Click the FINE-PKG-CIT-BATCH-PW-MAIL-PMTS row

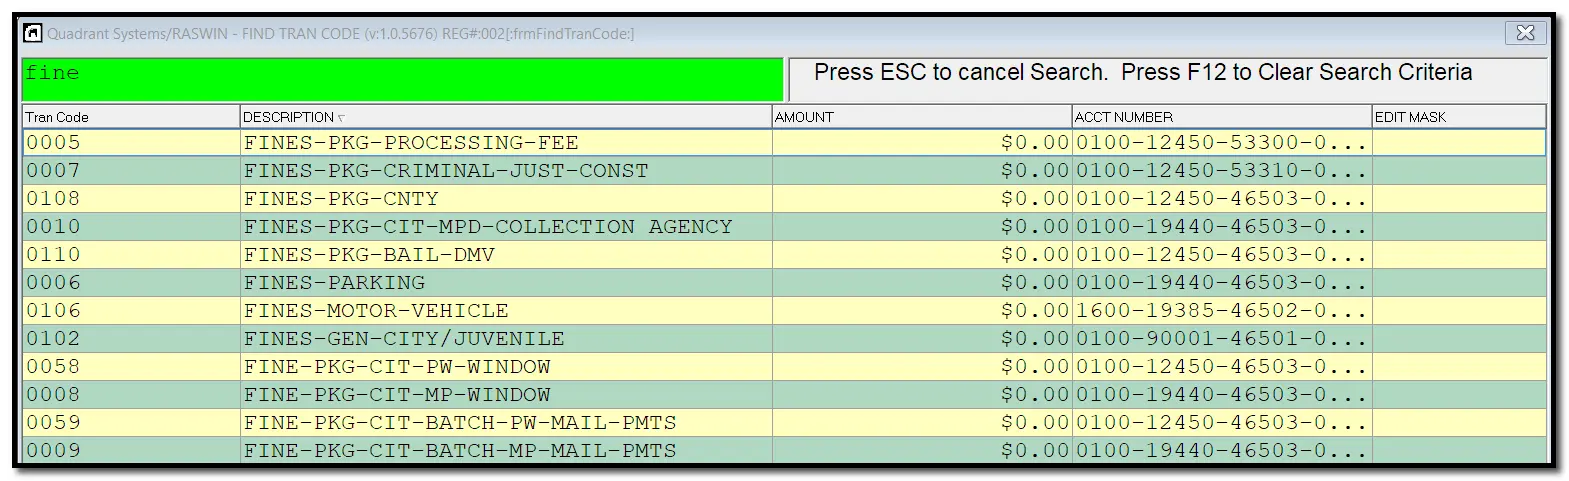tap(784, 423)
